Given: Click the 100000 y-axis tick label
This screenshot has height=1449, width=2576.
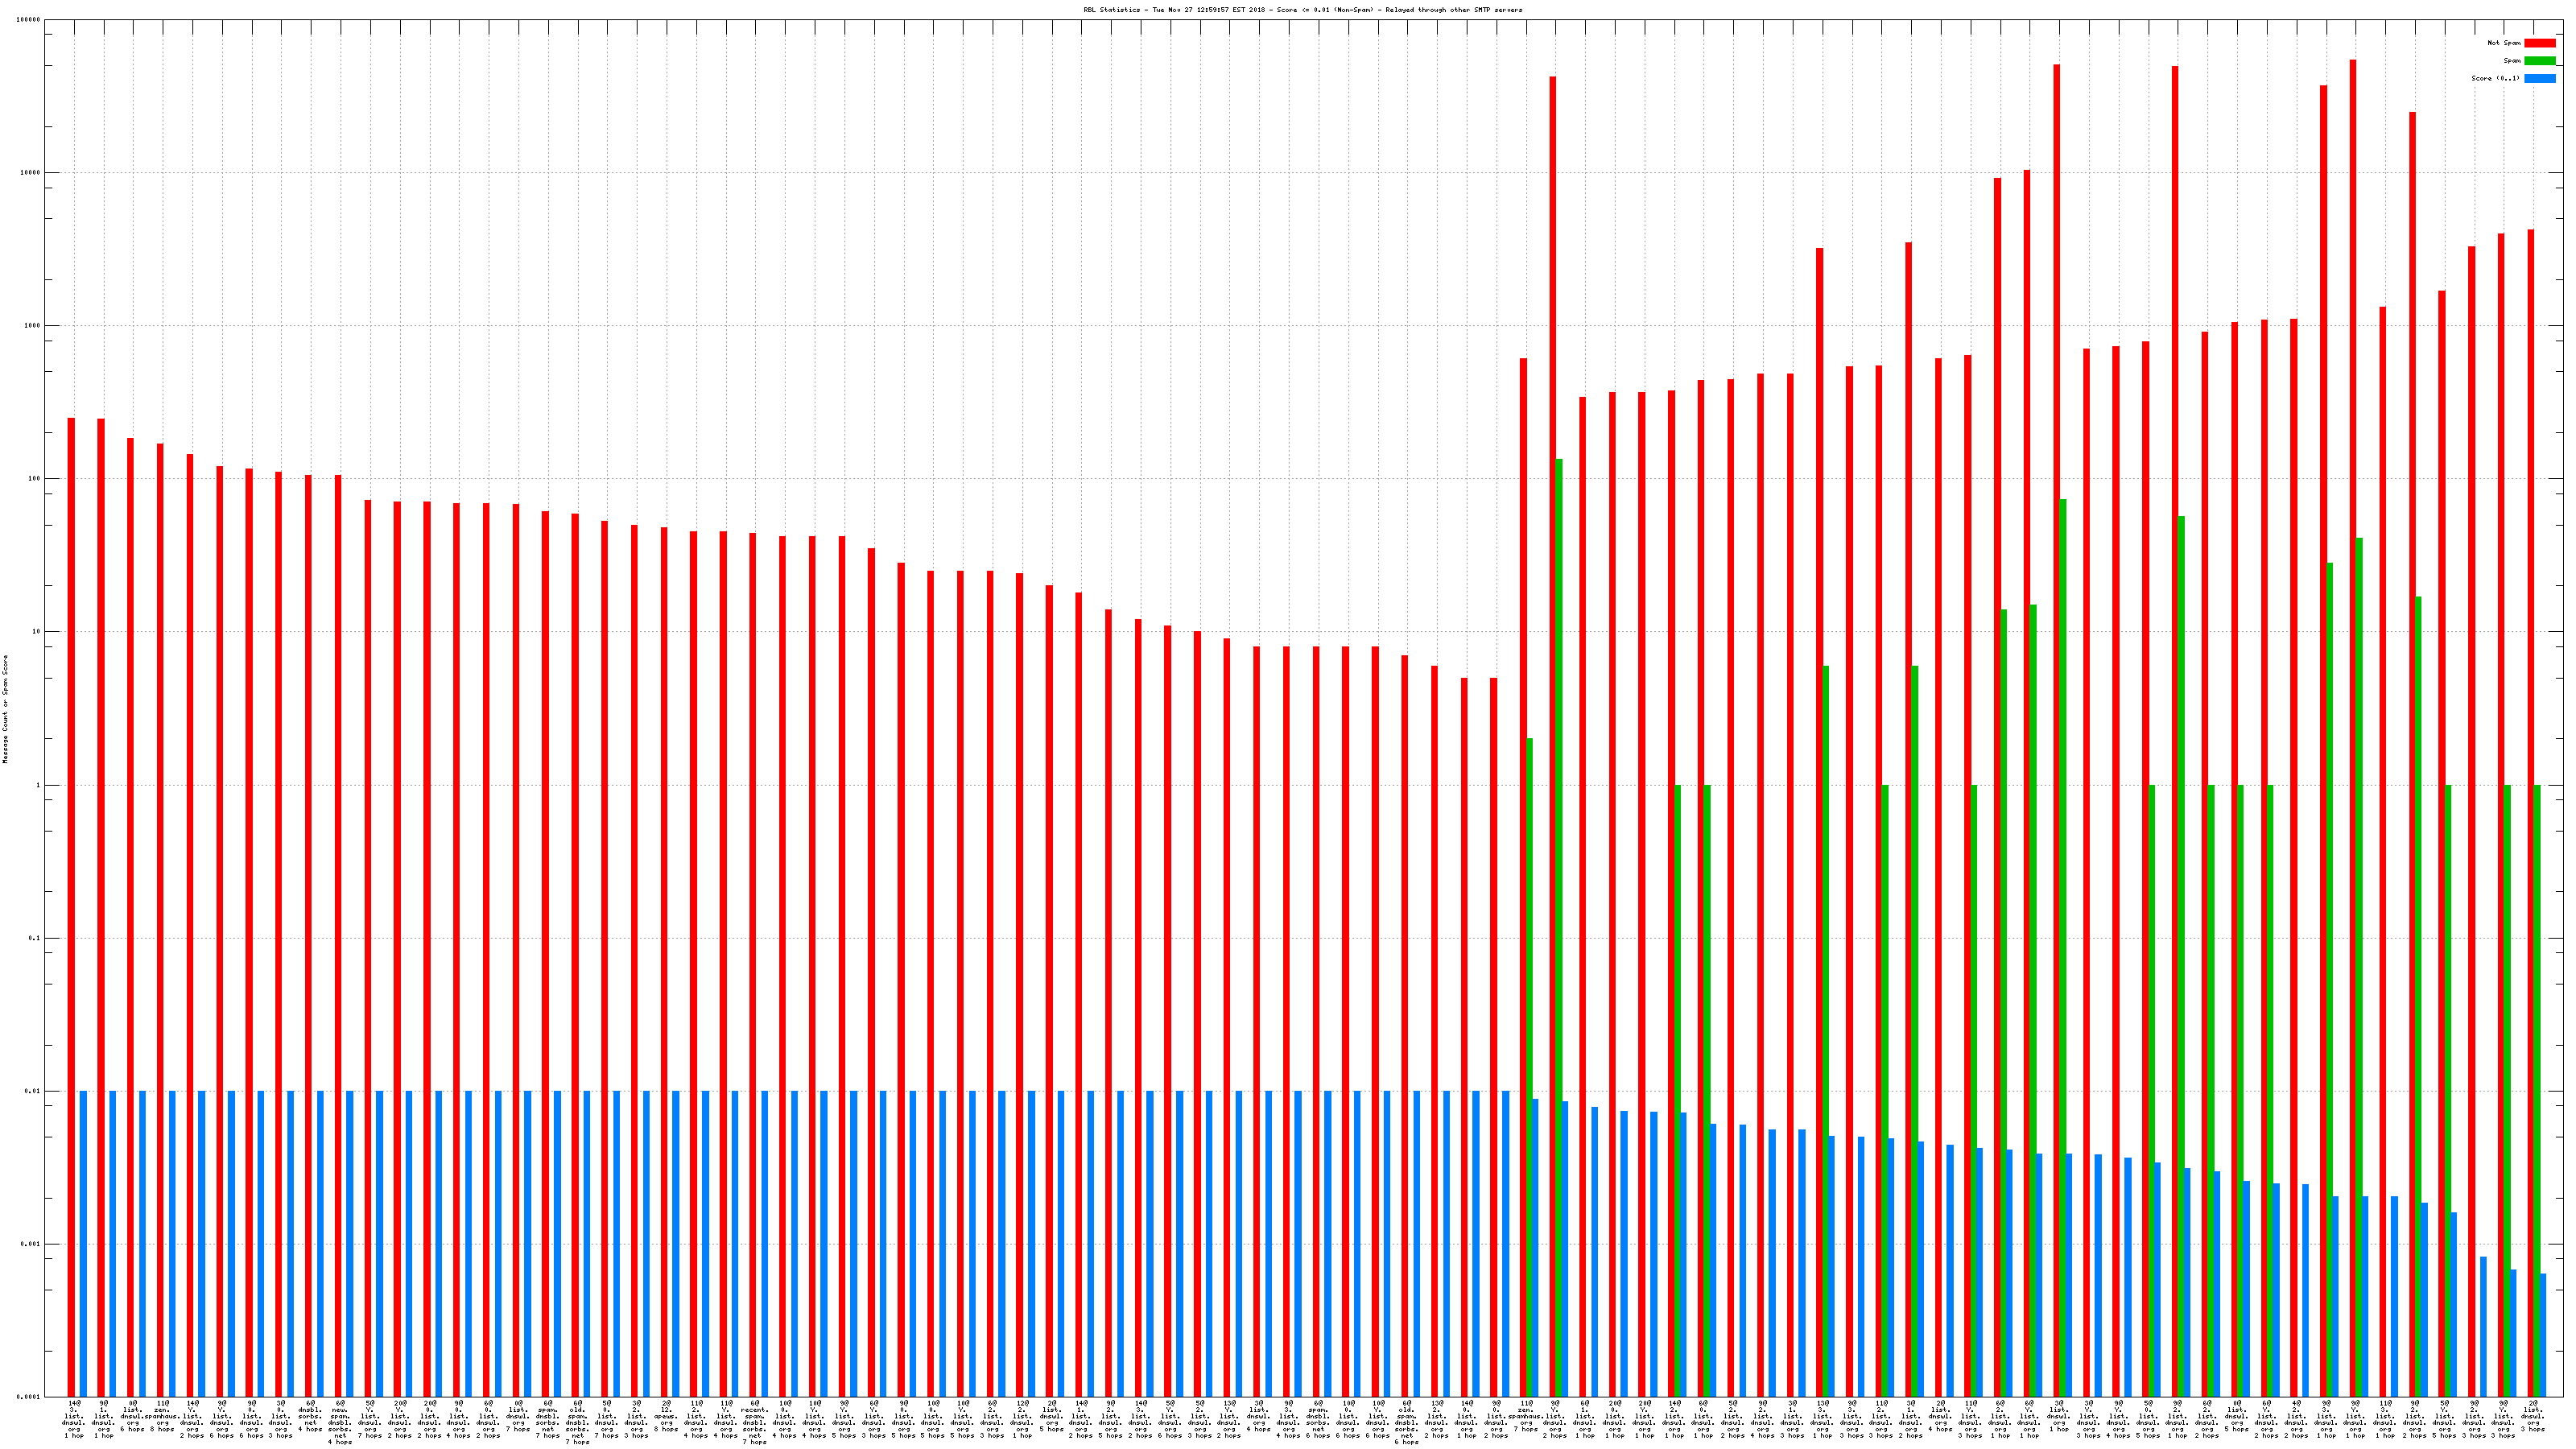Looking at the screenshot, I should tap(28, 20).
